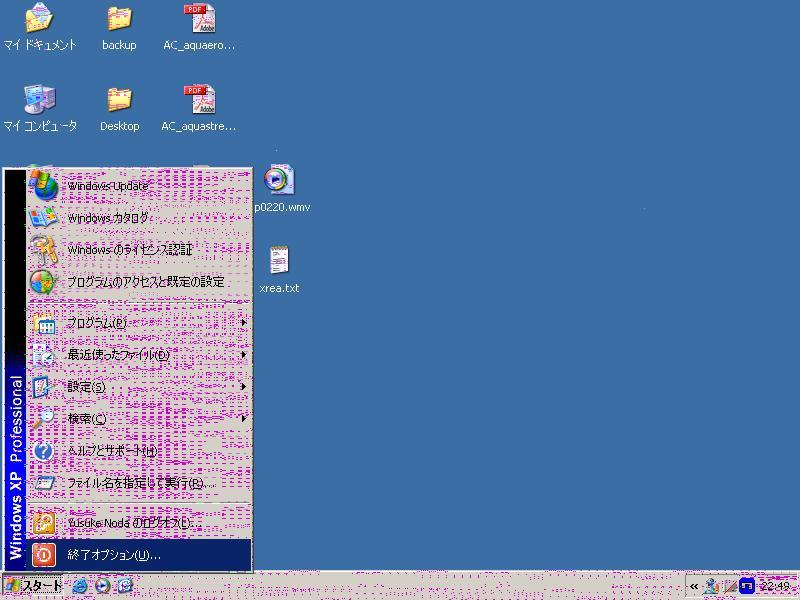Click the crossed-out tray icon

(730, 586)
